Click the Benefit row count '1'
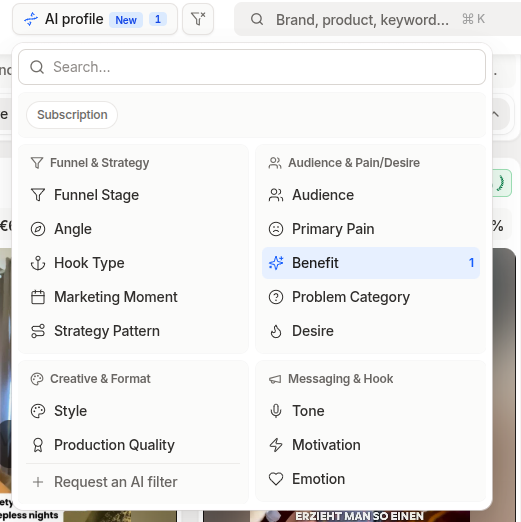 (471, 263)
